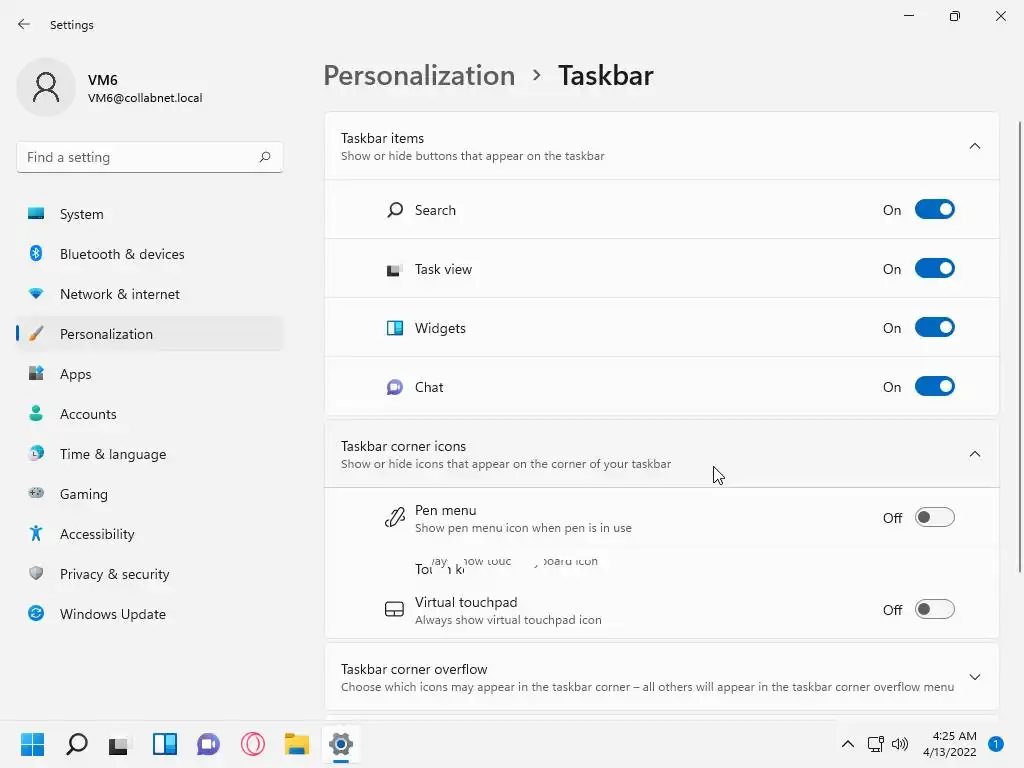Open Privacy & security

click(150, 574)
